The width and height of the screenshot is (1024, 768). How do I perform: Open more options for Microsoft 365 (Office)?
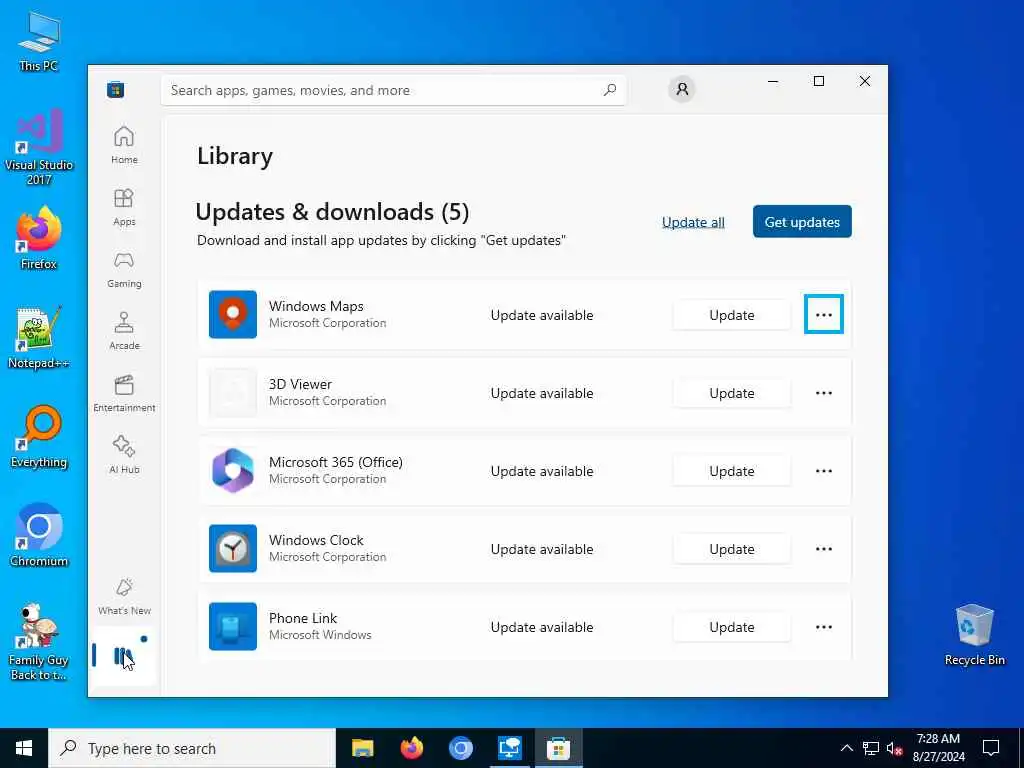click(824, 471)
